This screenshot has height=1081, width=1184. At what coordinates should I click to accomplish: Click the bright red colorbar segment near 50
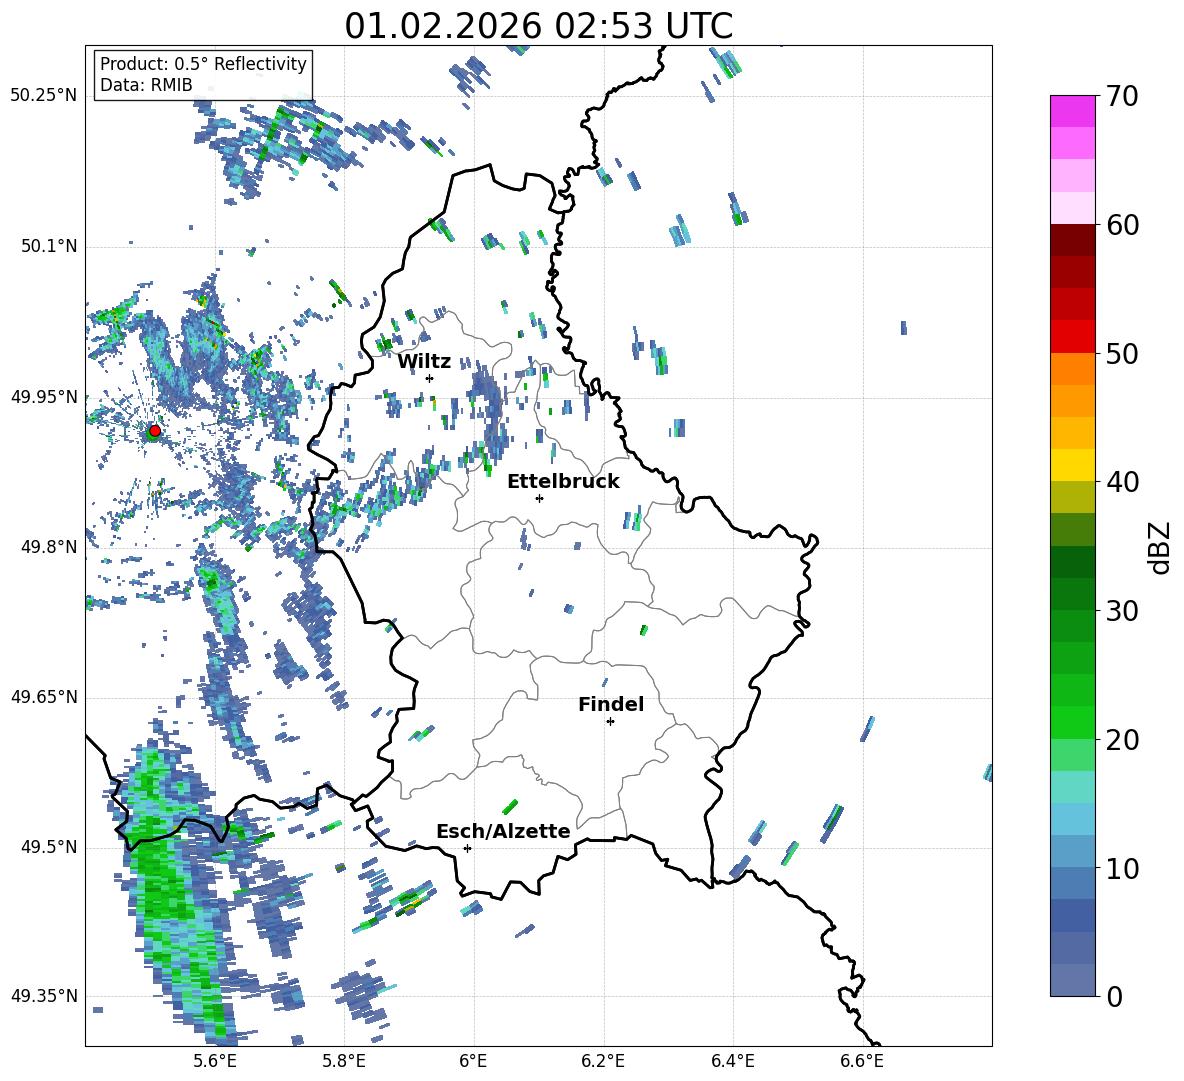tap(1072, 337)
